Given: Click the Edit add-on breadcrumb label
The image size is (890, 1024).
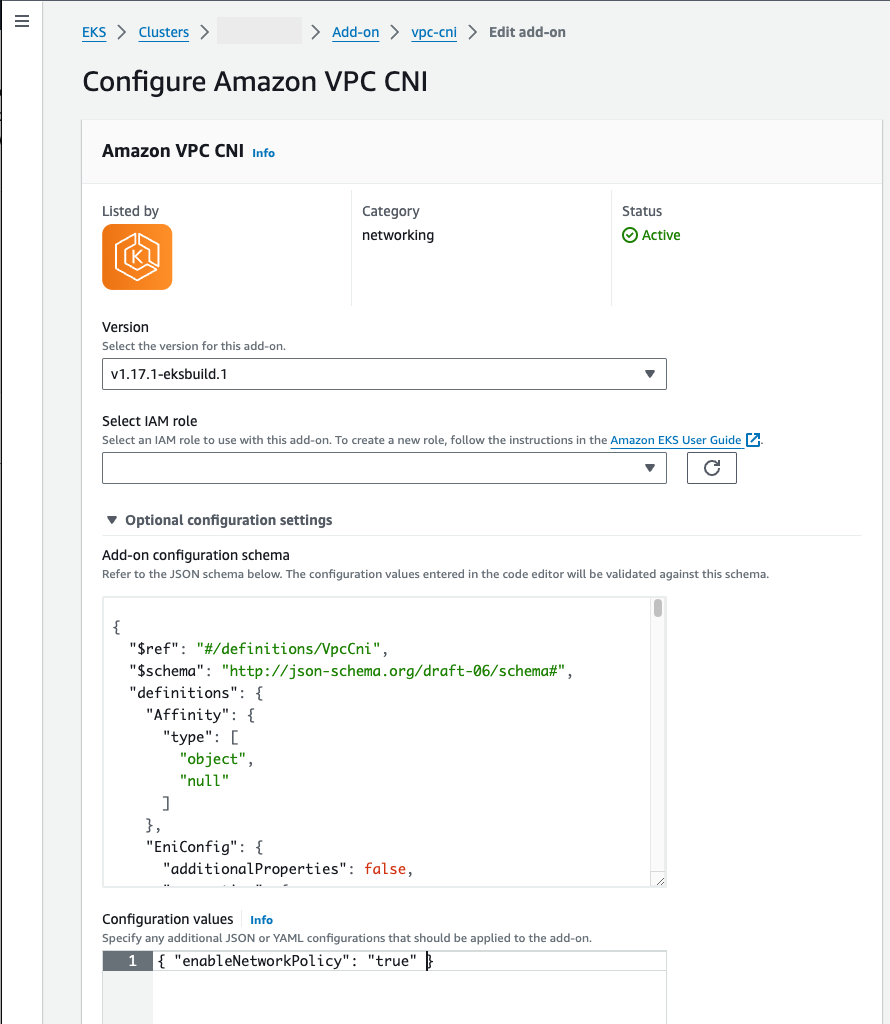Looking at the screenshot, I should coord(527,31).
